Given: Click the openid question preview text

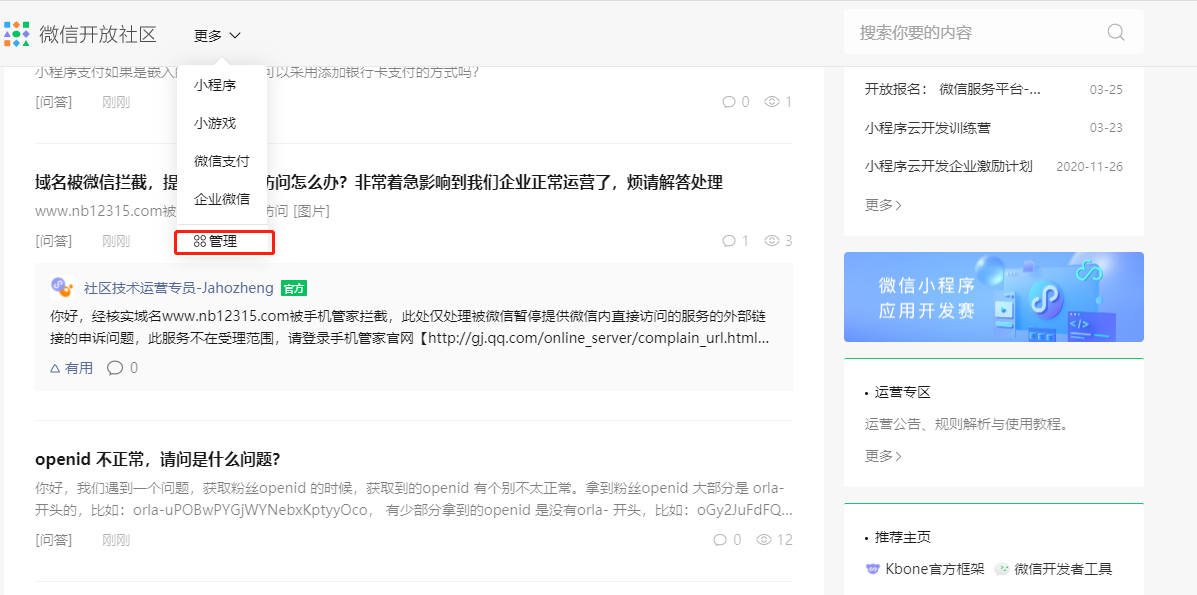Looking at the screenshot, I should tap(415, 499).
